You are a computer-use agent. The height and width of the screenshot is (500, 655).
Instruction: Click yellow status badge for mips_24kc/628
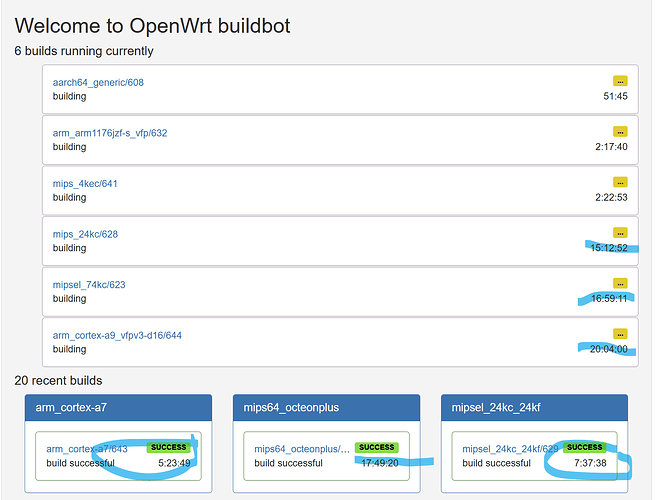(620, 233)
